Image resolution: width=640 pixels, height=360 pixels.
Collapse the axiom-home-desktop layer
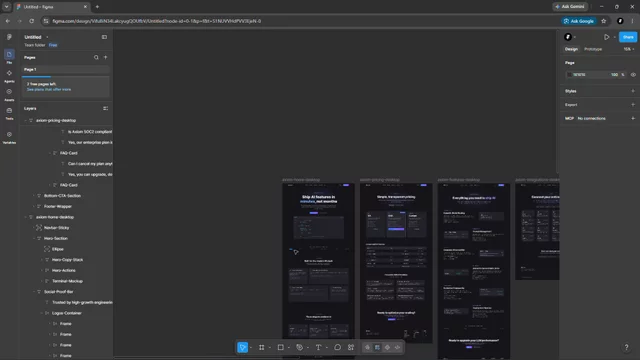(26, 217)
